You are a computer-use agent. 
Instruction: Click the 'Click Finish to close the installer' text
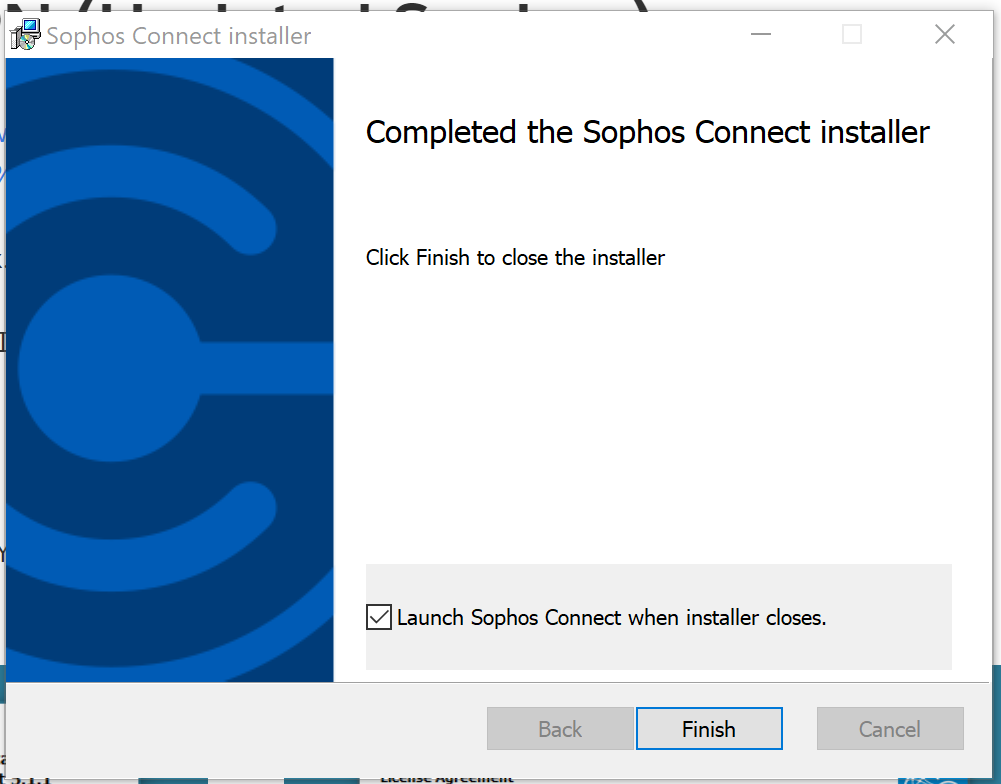pyautogui.click(x=515, y=258)
